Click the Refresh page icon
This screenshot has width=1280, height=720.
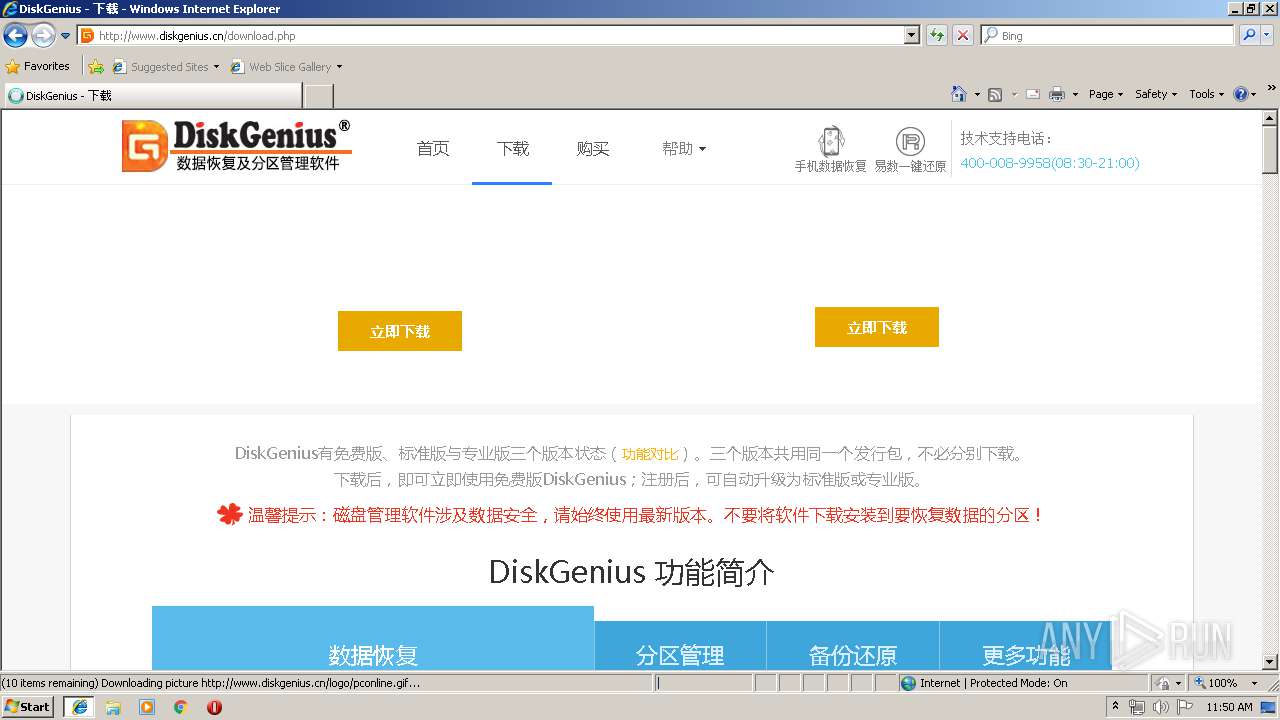937,35
